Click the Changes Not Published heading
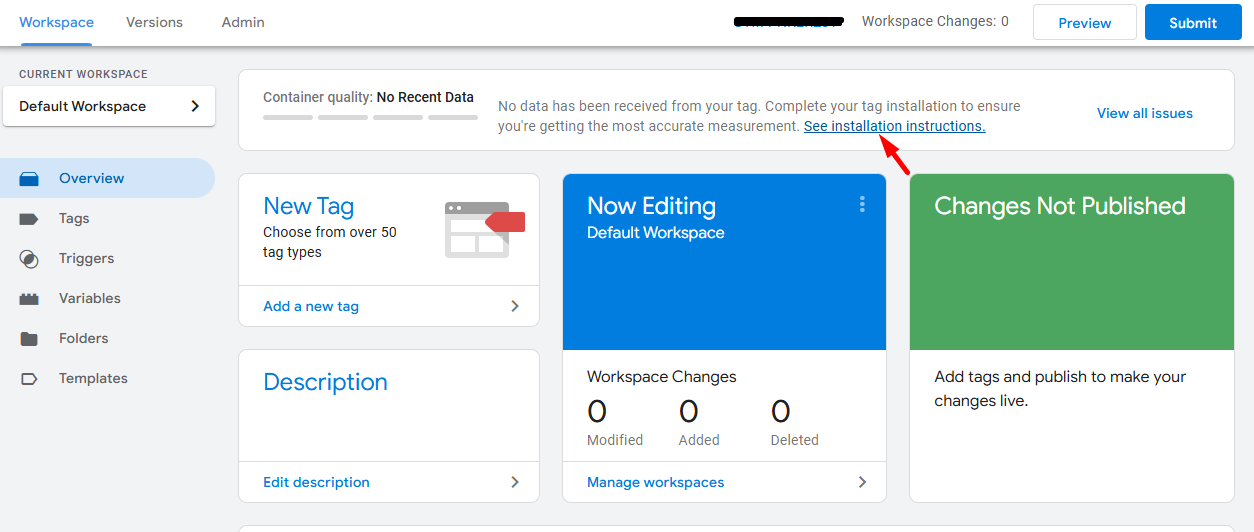Image resolution: width=1254 pixels, height=532 pixels. (1059, 206)
